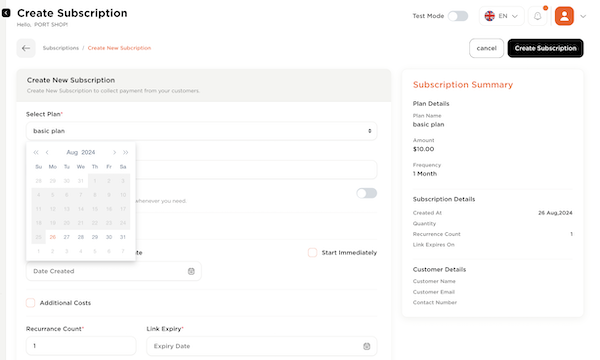Collapse the sidebar with the black arrow icon
600x360 pixels.
tap(6, 13)
